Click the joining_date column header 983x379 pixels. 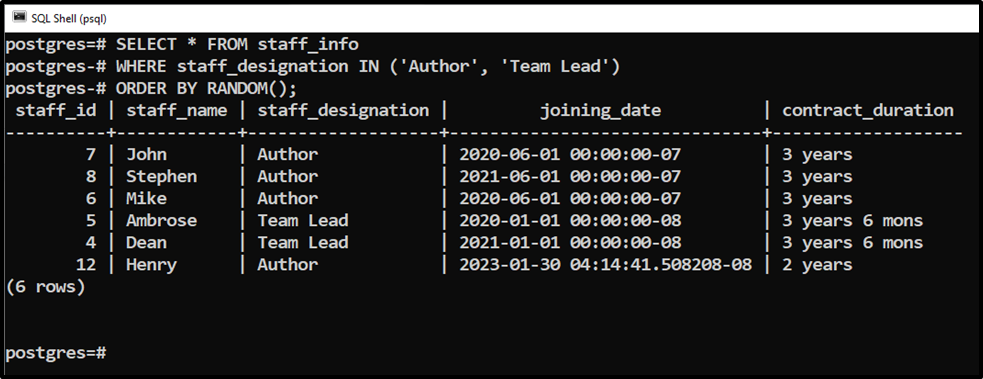pyautogui.click(x=601, y=111)
